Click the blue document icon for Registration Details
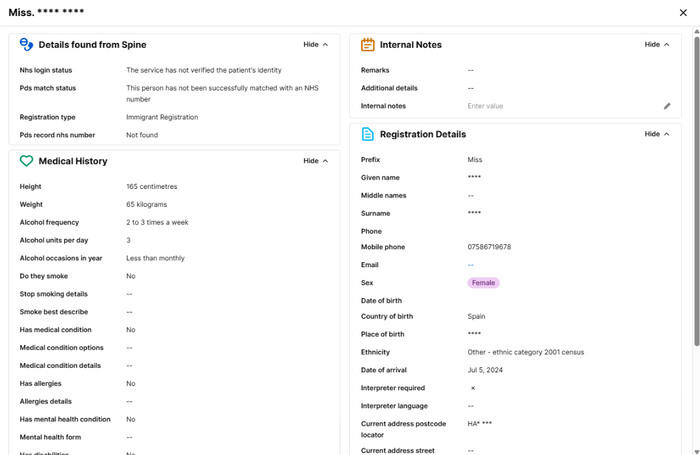Image resolution: width=700 pixels, height=455 pixels. click(367, 134)
